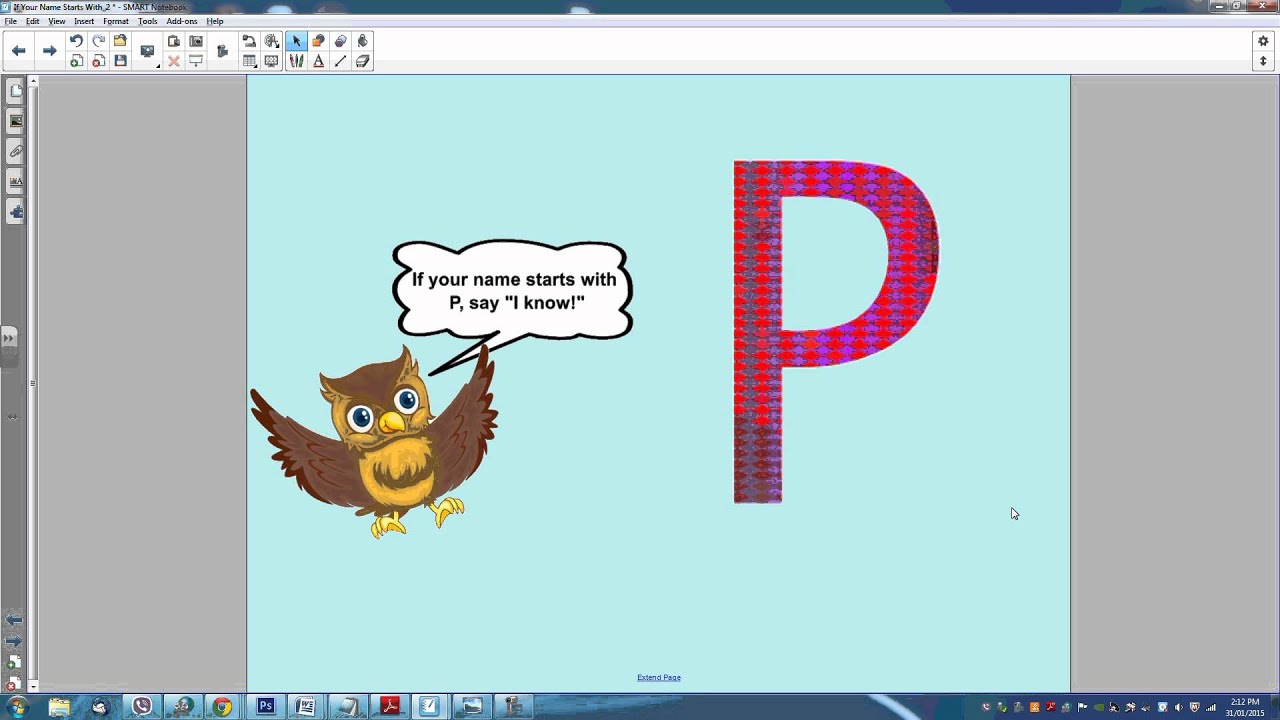Screen dimensions: 1280x720
Task: Open the Tools menu
Action: click(148, 21)
